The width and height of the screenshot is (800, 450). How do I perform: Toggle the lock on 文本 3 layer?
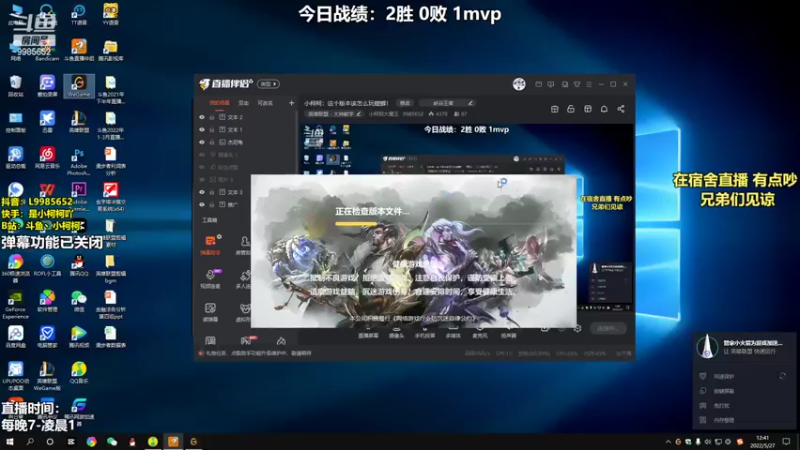pyautogui.click(x=212, y=192)
